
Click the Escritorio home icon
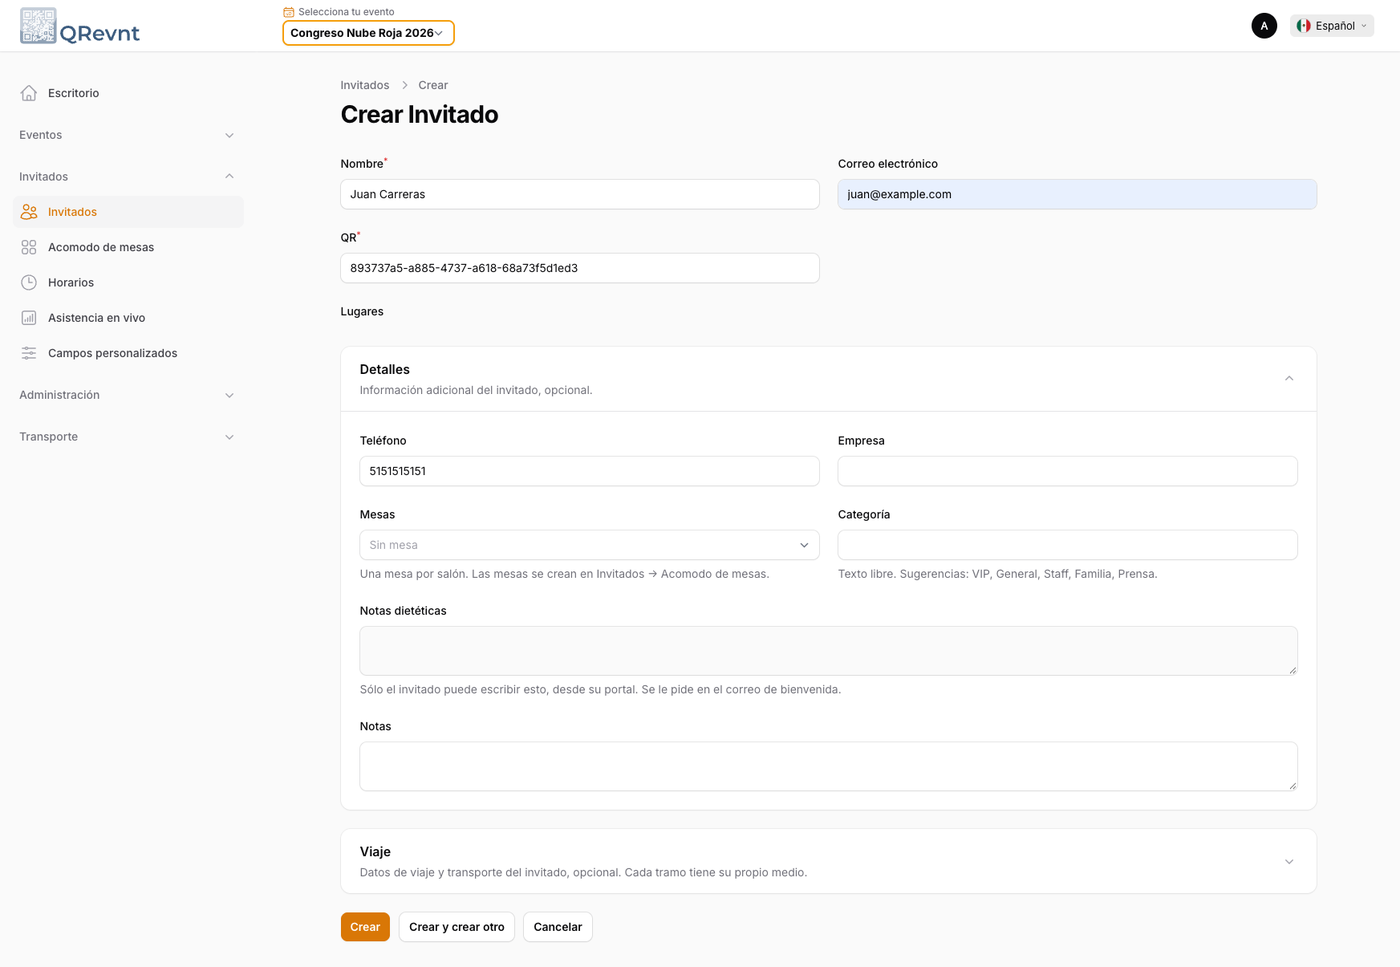pyautogui.click(x=29, y=93)
